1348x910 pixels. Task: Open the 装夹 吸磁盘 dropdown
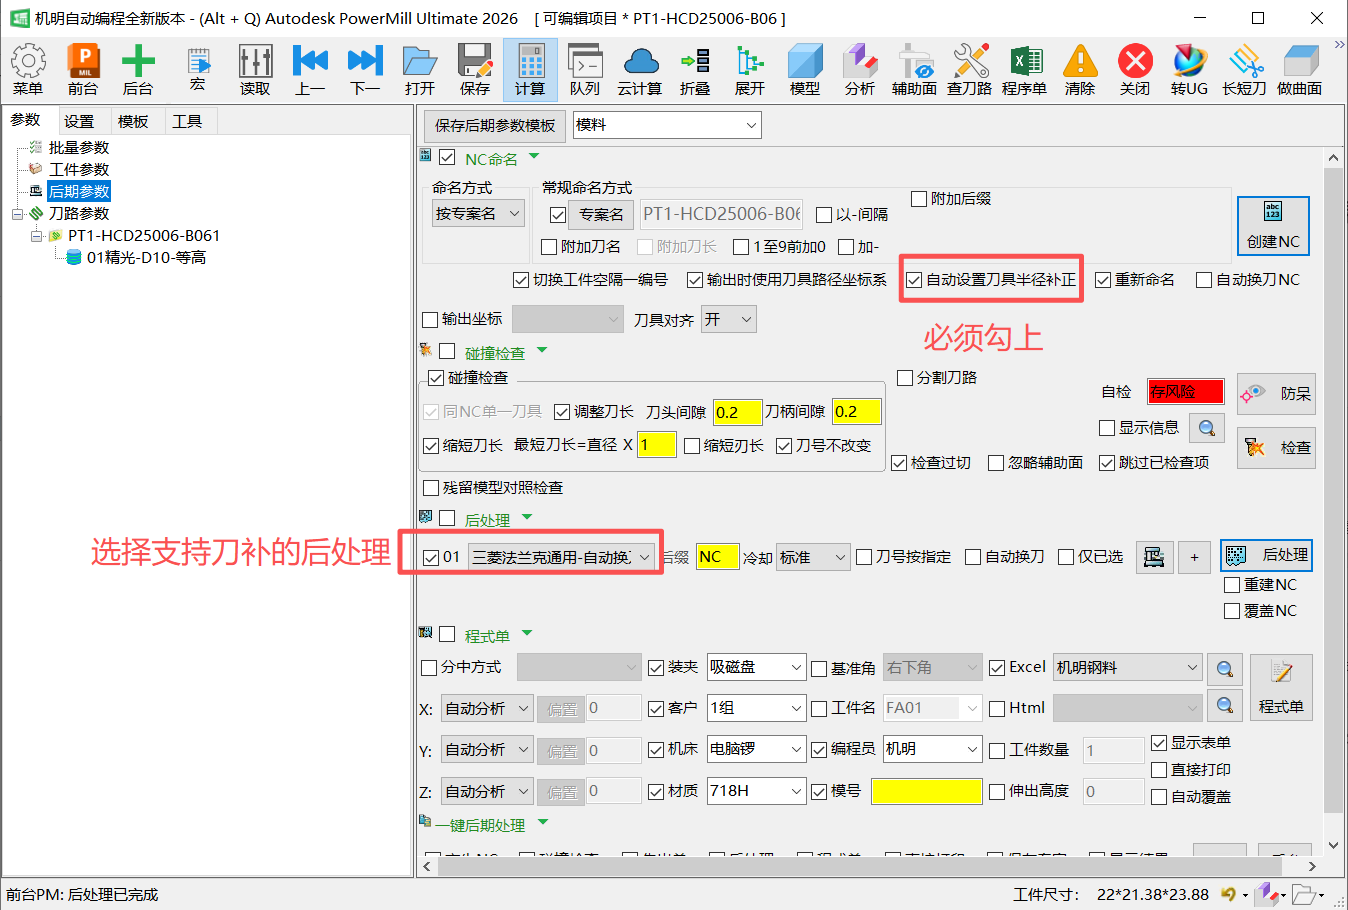[756, 667]
